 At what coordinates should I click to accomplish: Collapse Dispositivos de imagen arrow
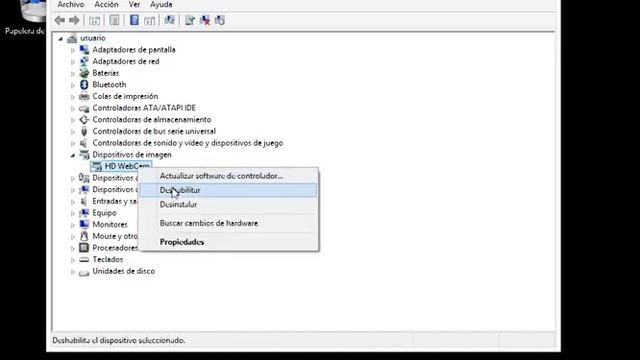(73, 156)
